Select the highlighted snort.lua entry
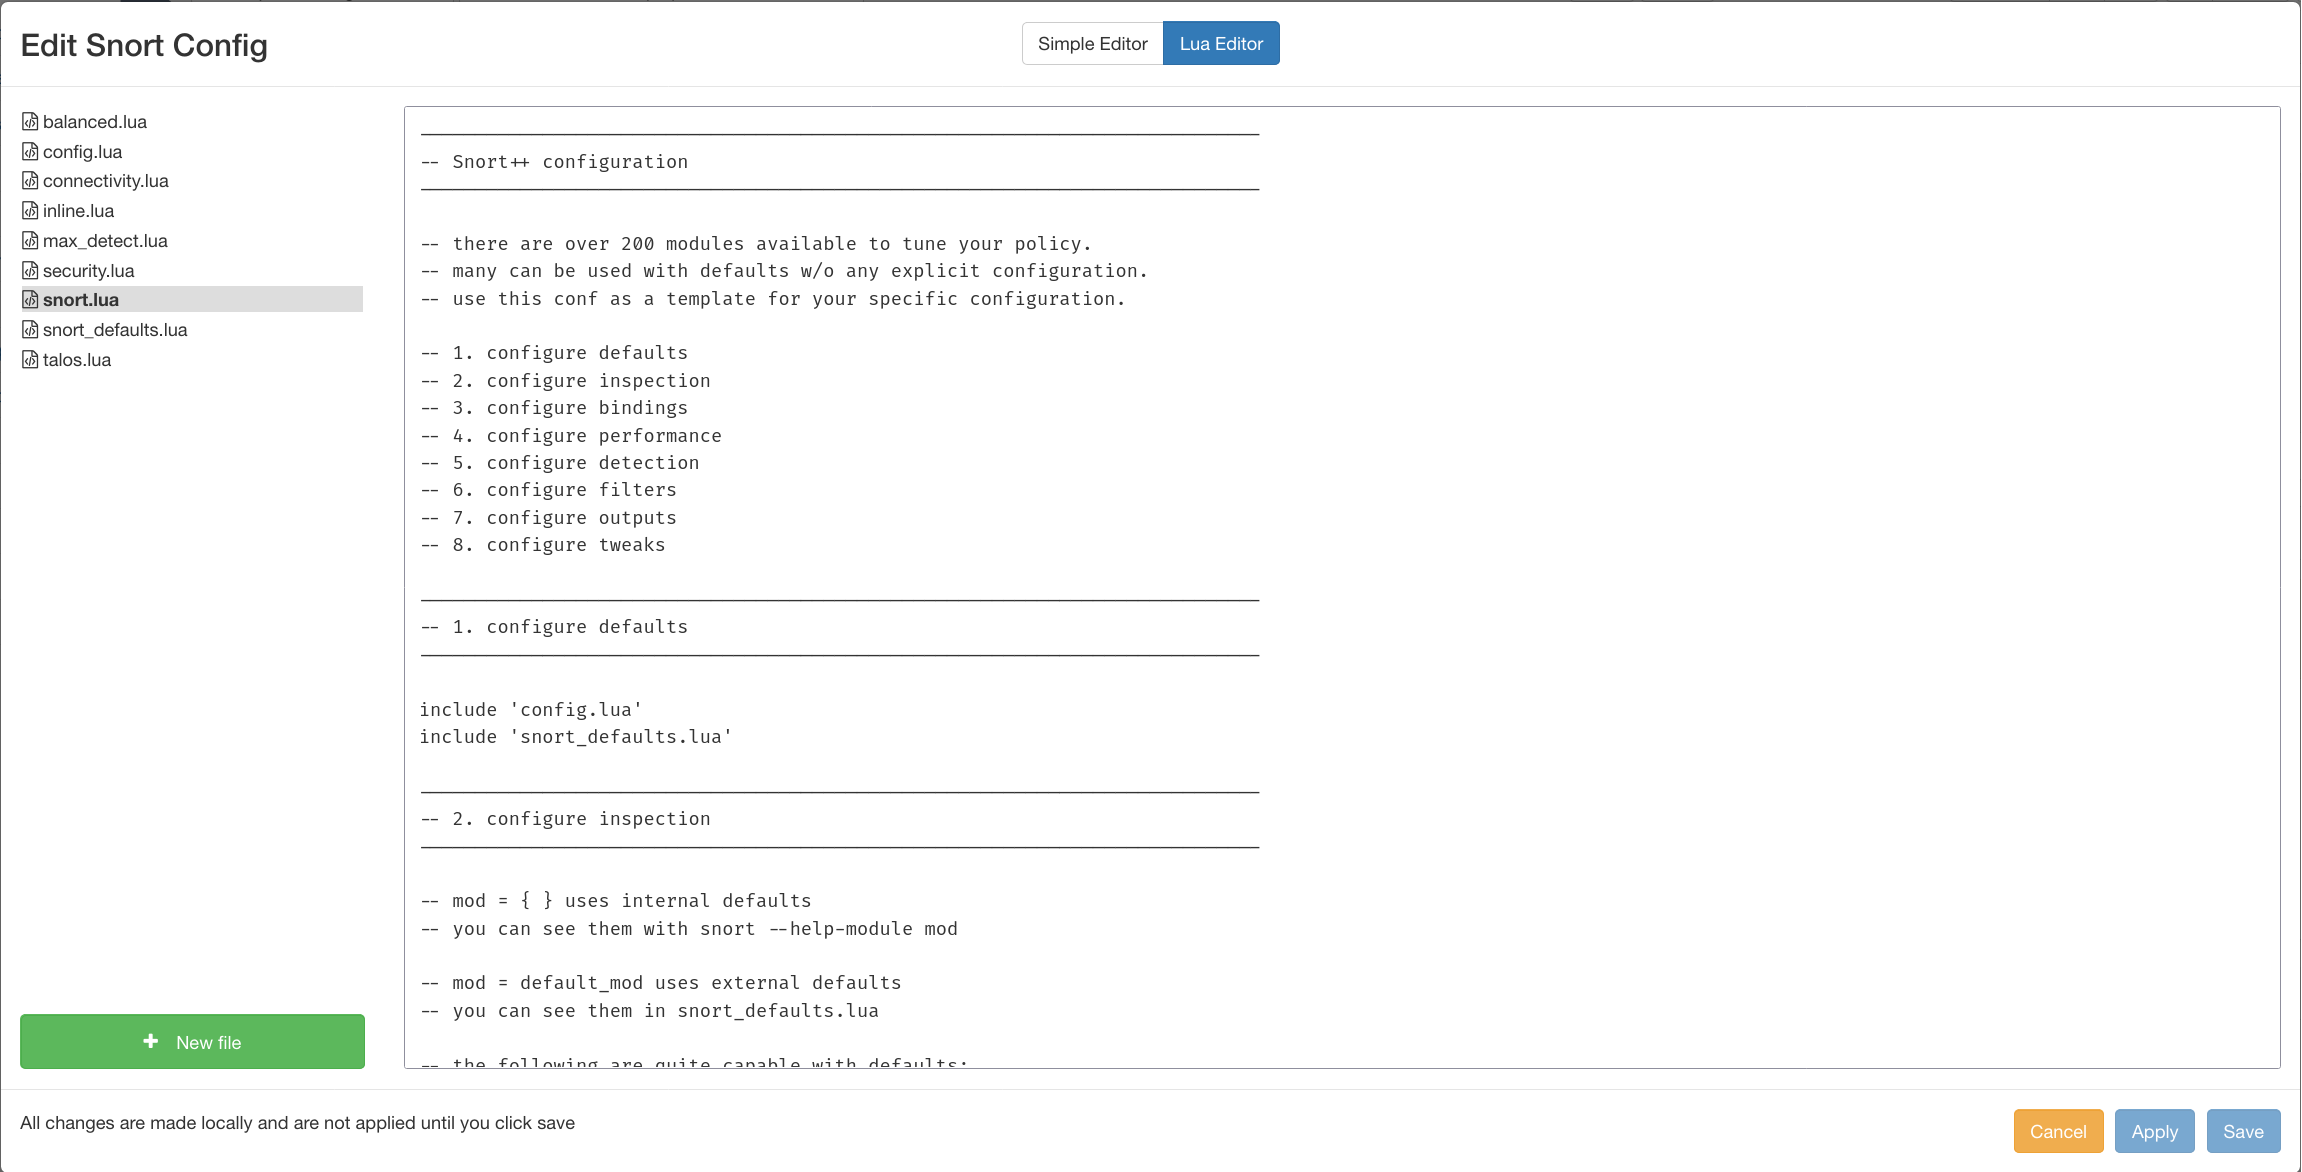Image resolution: width=2302 pixels, height=1172 pixels. tap(192, 300)
